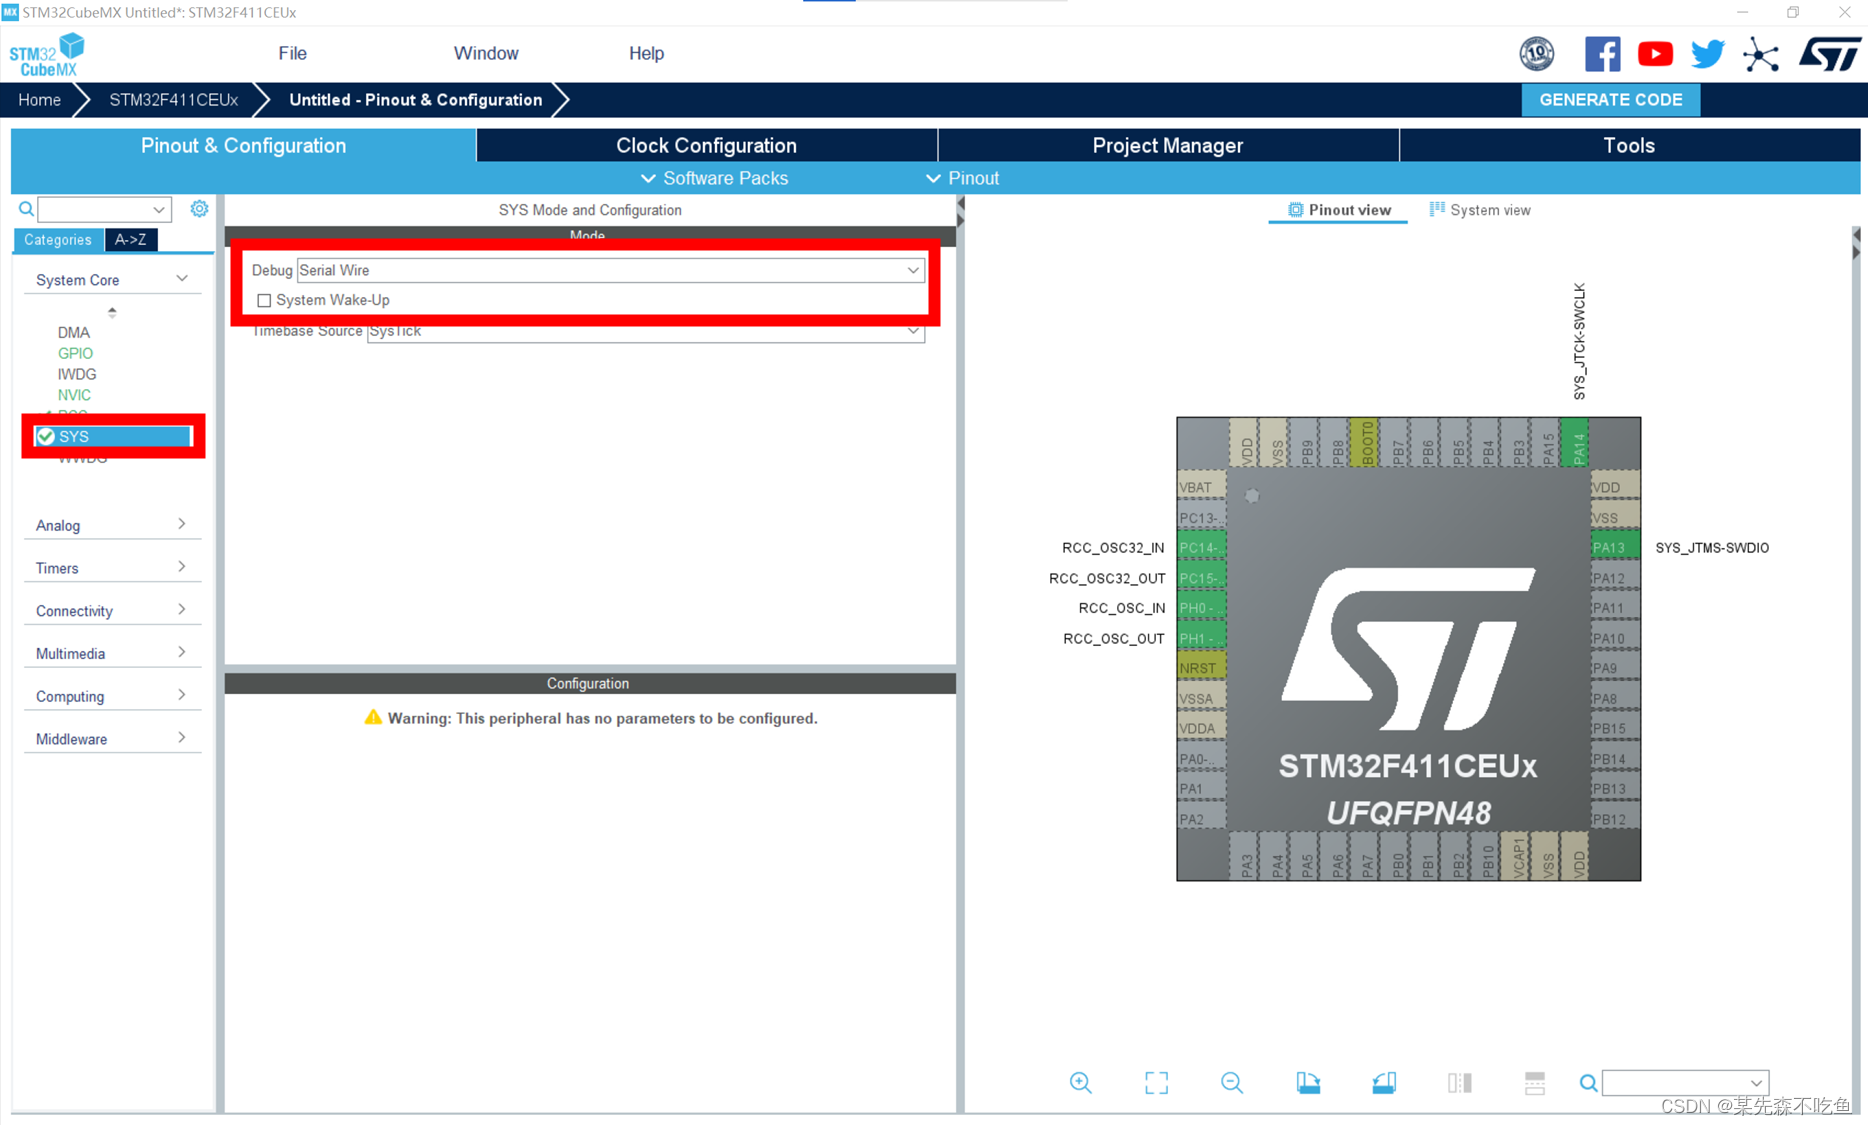Toggle the vertical split view icon
This screenshot has width=1868, height=1125.
click(1459, 1083)
